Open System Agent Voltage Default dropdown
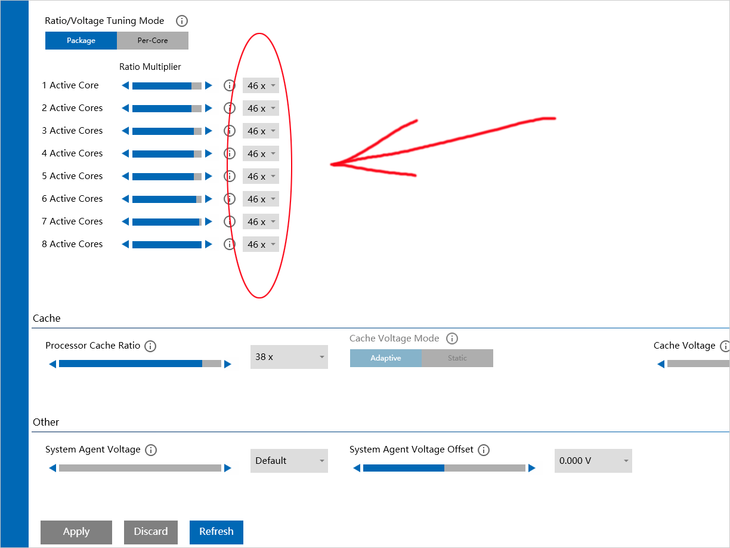This screenshot has height=548, width=730. click(x=289, y=461)
